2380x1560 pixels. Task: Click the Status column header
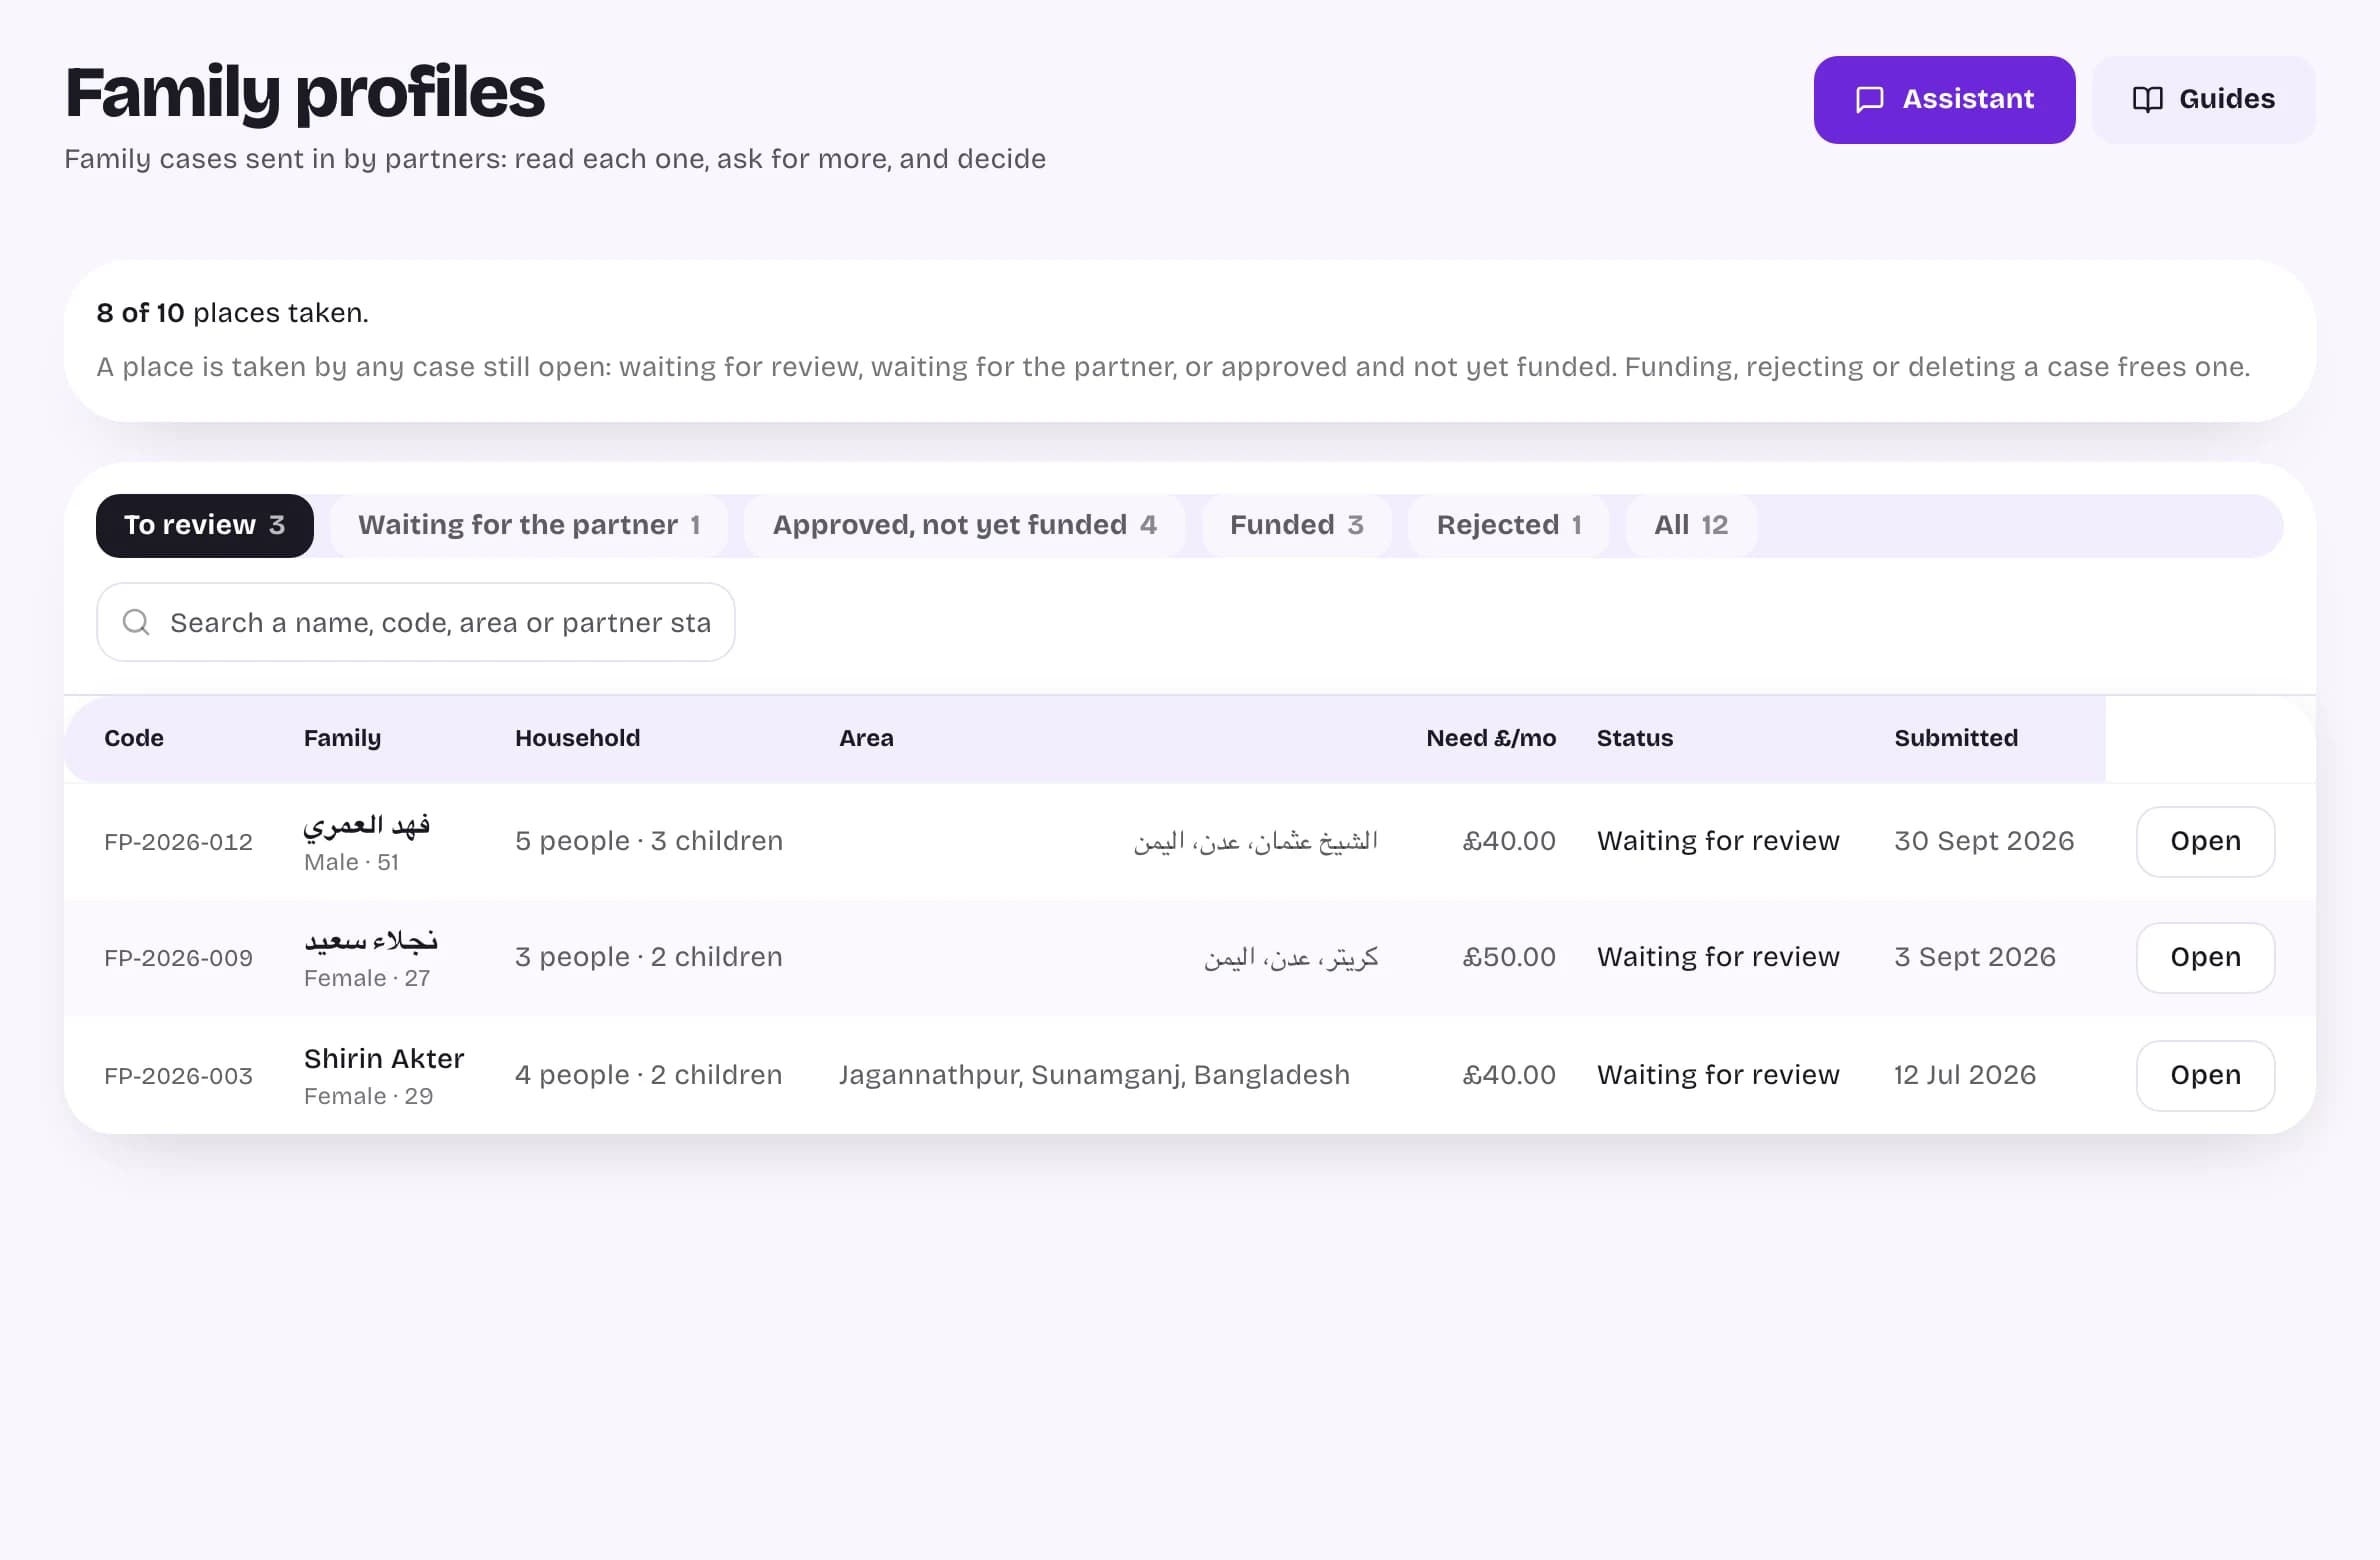[1634, 739]
